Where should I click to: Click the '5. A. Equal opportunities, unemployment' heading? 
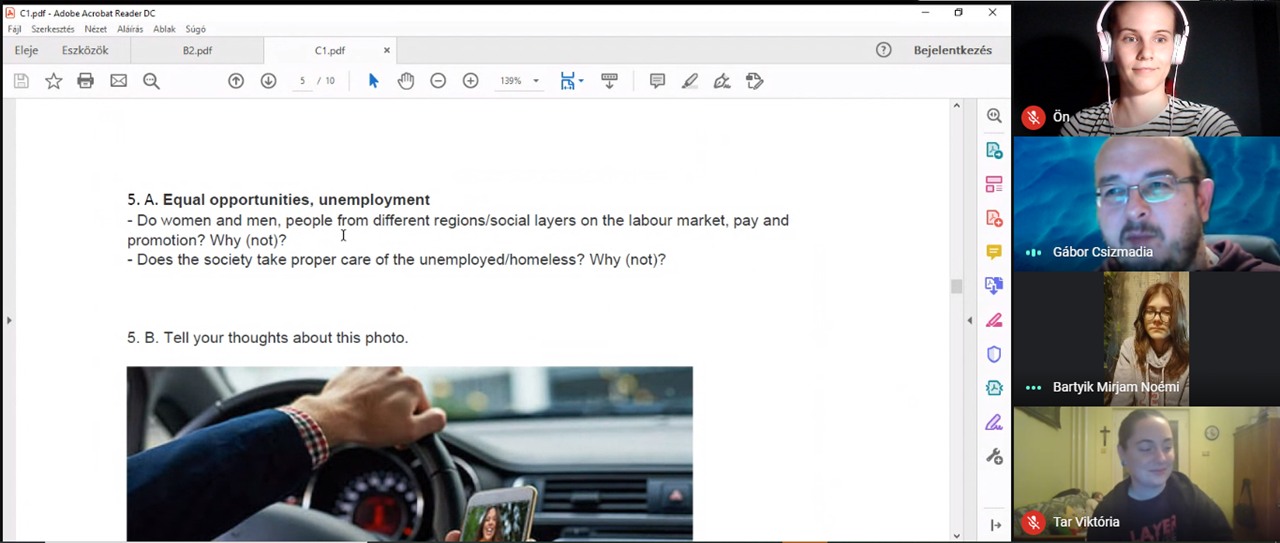coord(278,200)
